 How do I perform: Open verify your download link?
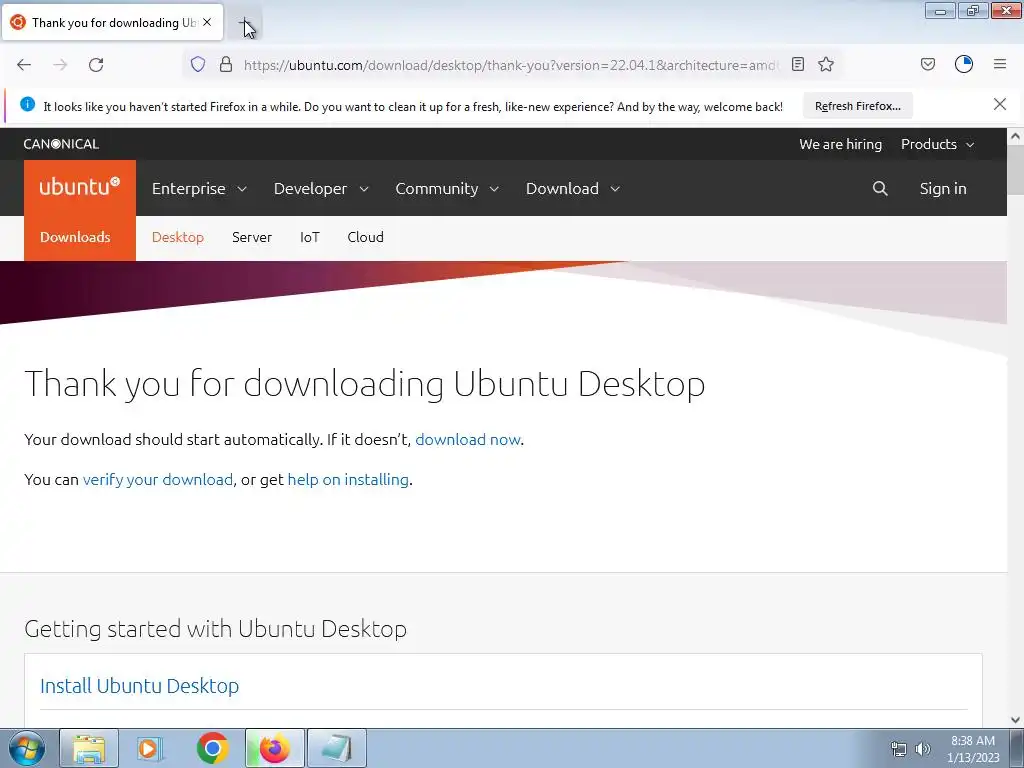point(157,479)
